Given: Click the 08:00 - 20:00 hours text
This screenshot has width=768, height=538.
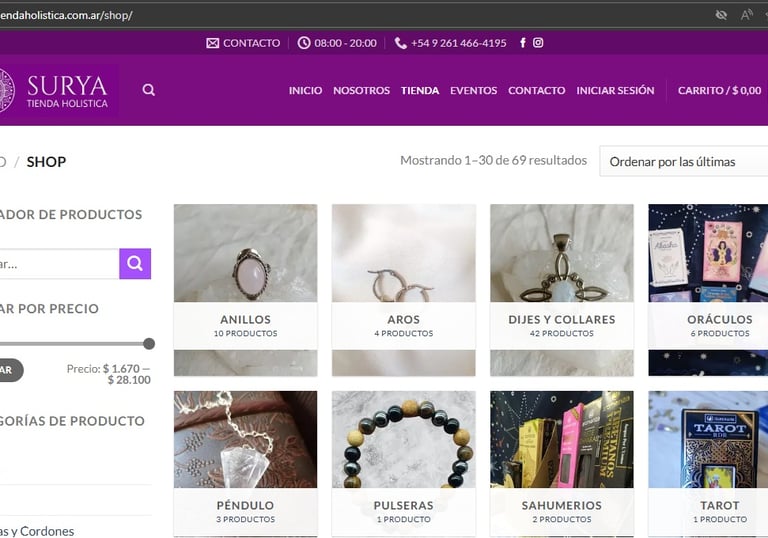Looking at the screenshot, I should point(345,43).
